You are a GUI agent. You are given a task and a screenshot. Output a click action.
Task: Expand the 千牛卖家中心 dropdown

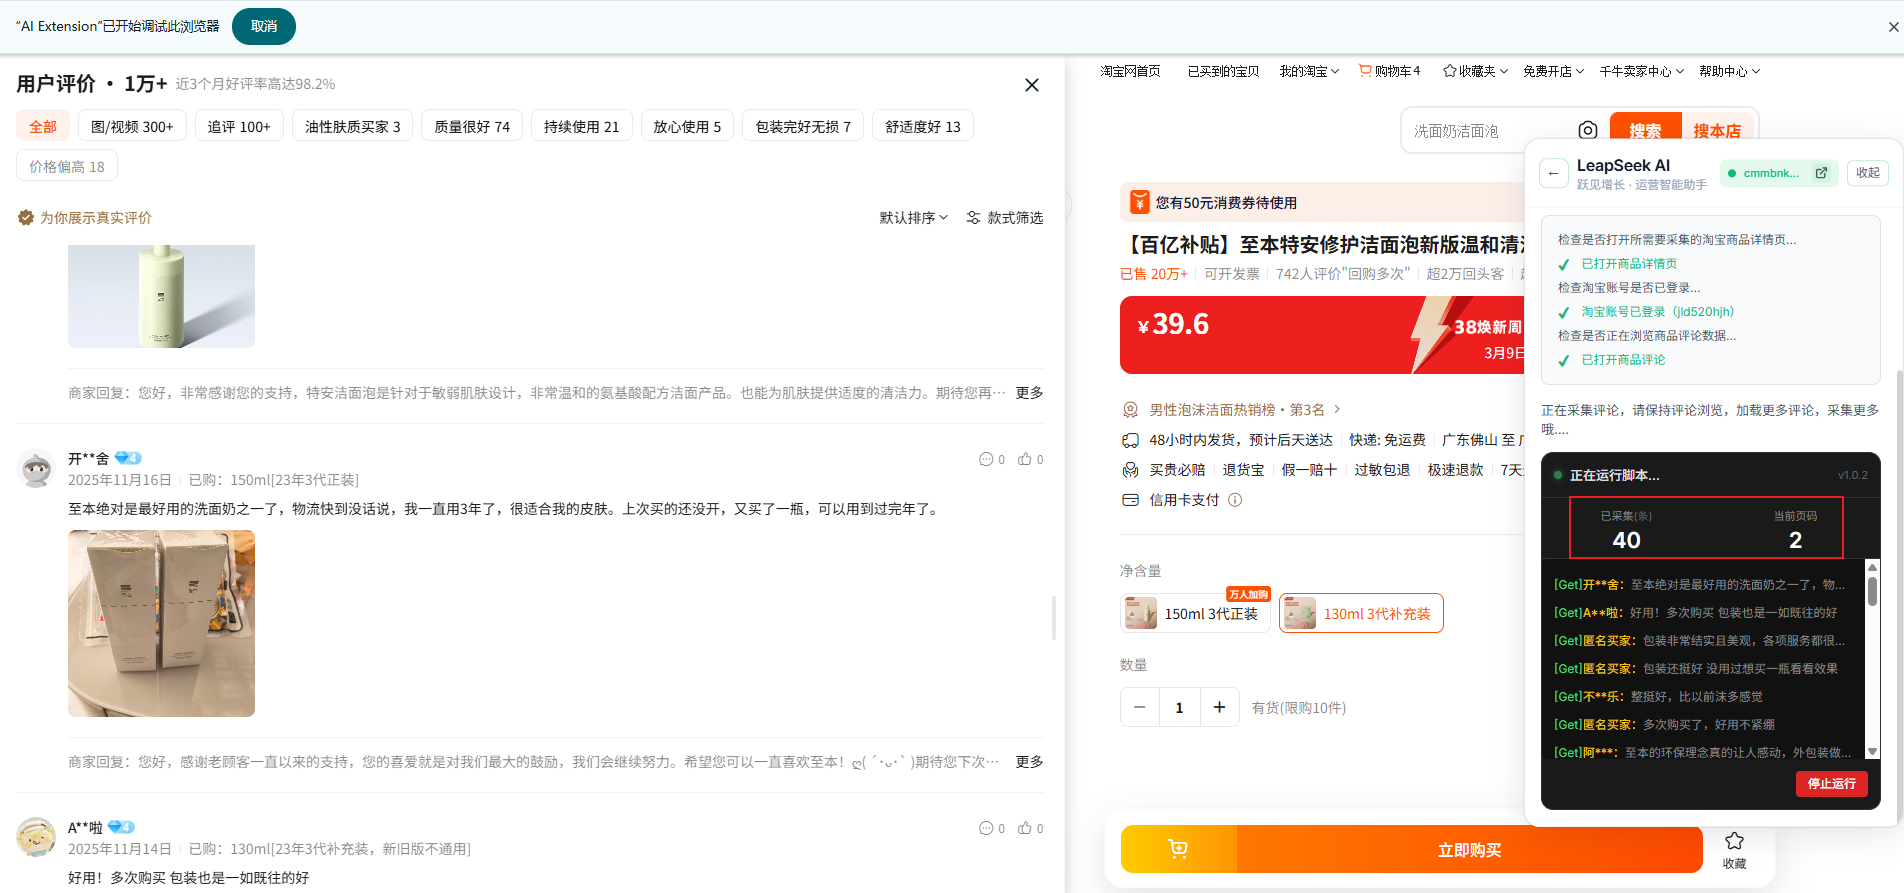pos(1641,71)
